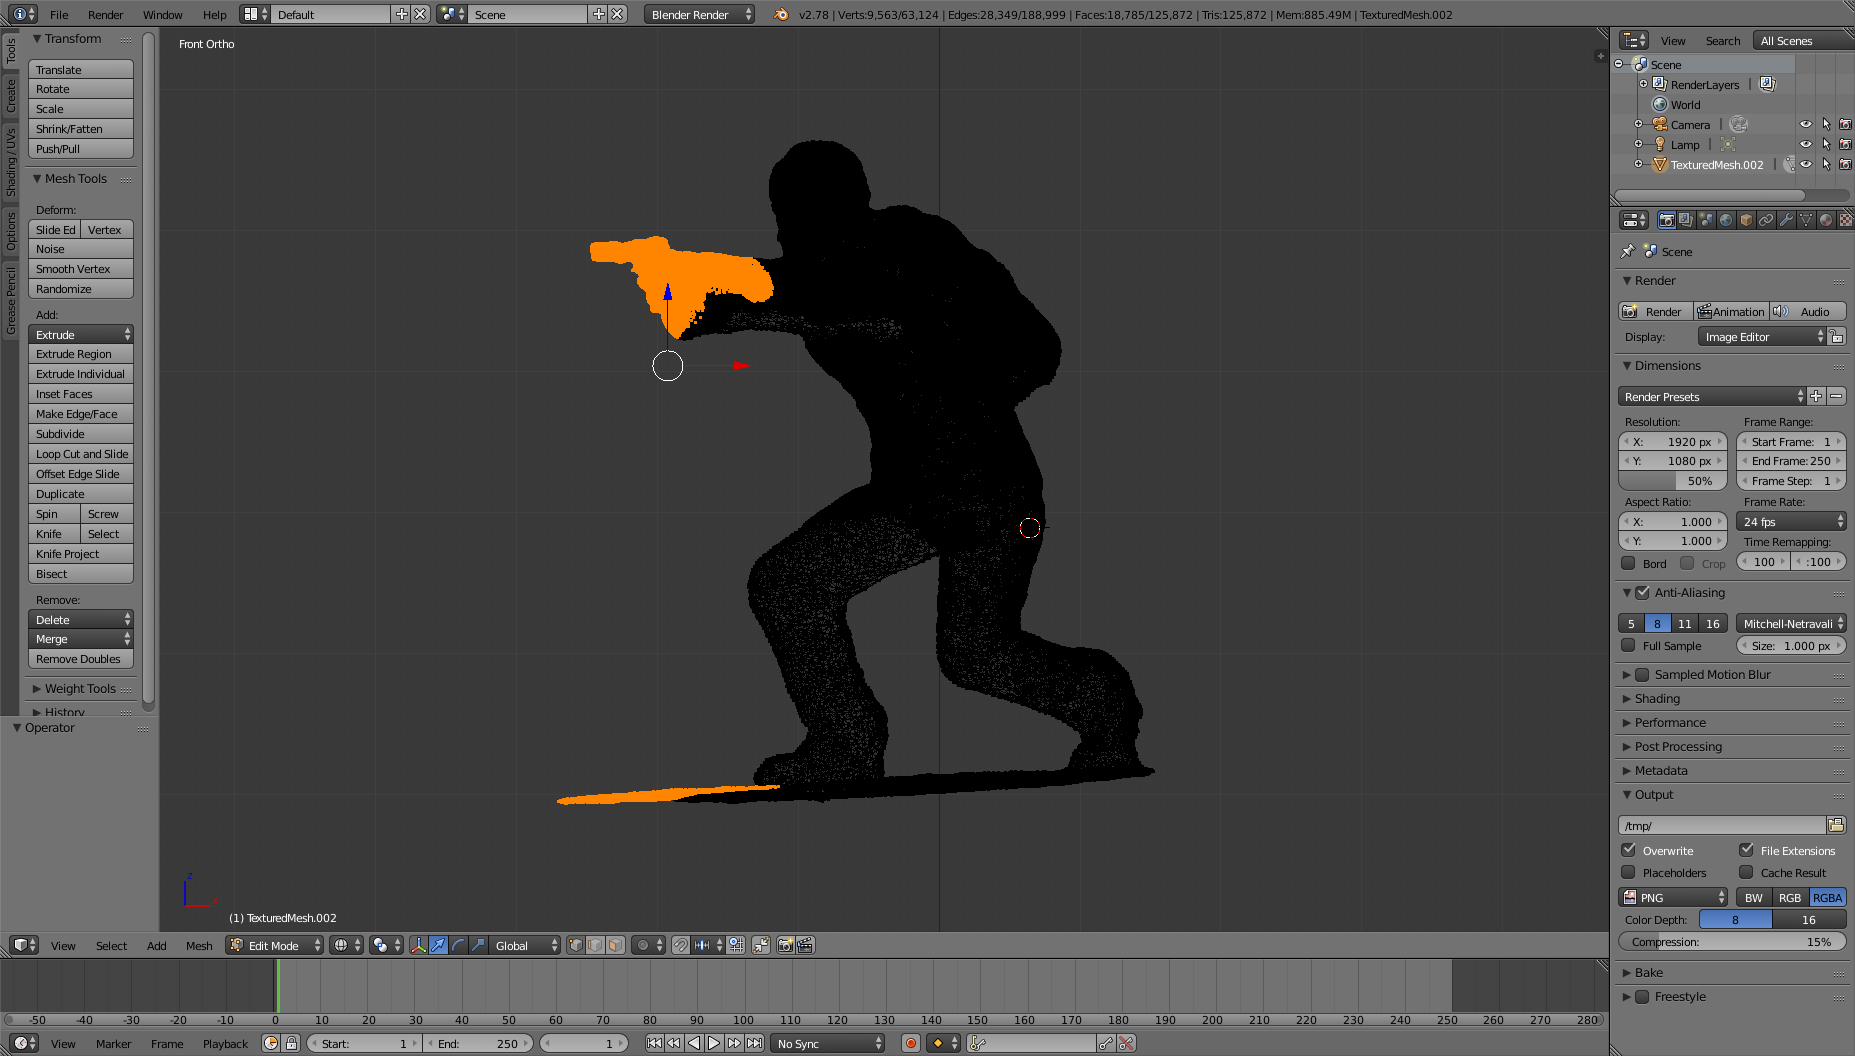This screenshot has width=1855, height=1056.
Task: Toggle renderability camera icon for Camera row
Action: point(1846,124)
